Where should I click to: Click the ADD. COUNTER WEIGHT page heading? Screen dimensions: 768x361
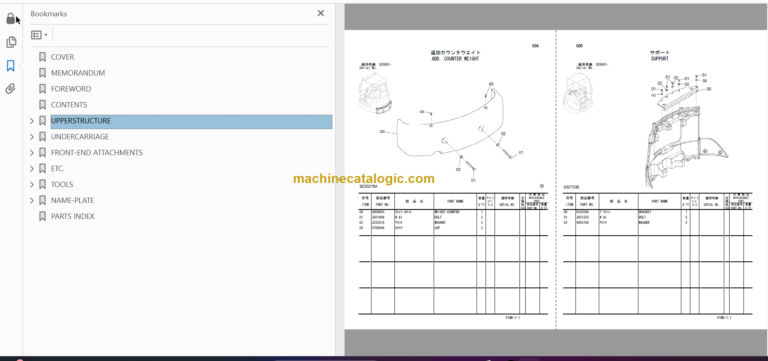455,59
